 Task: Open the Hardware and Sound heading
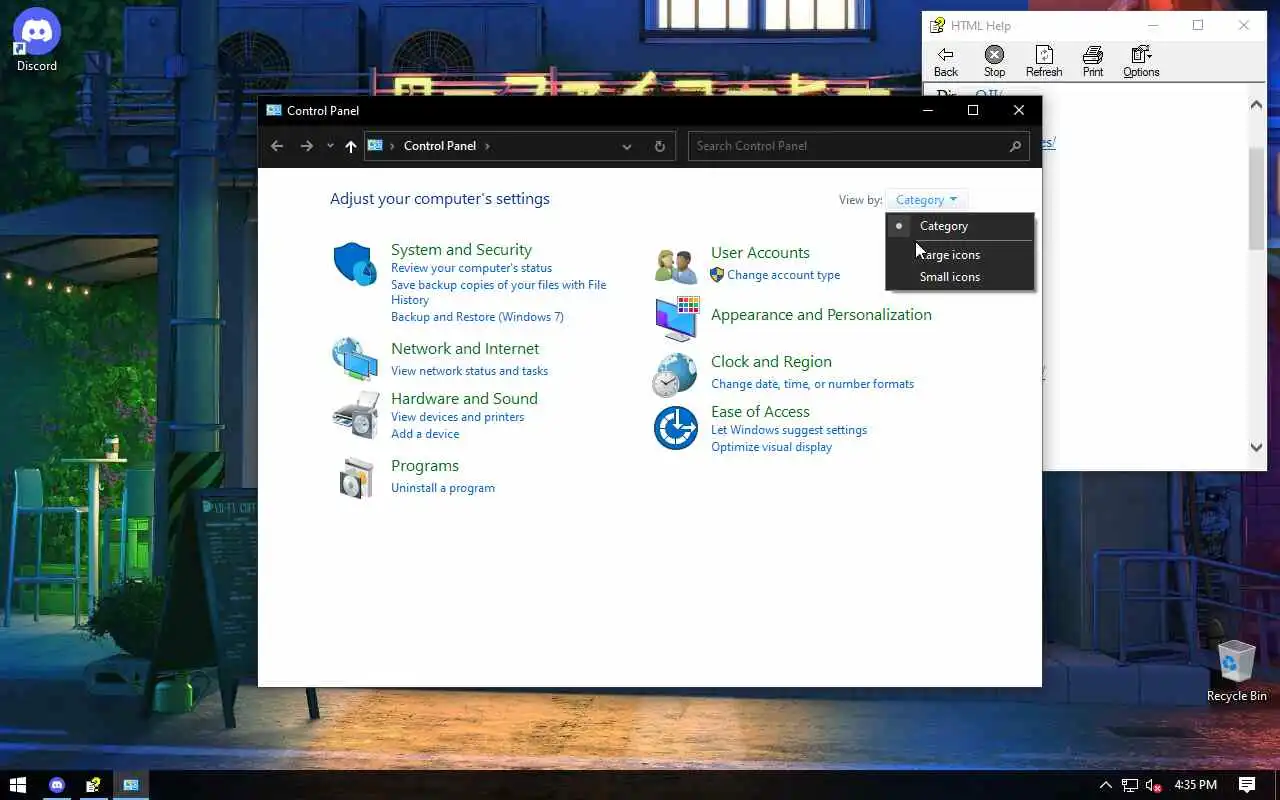point(464,399)
